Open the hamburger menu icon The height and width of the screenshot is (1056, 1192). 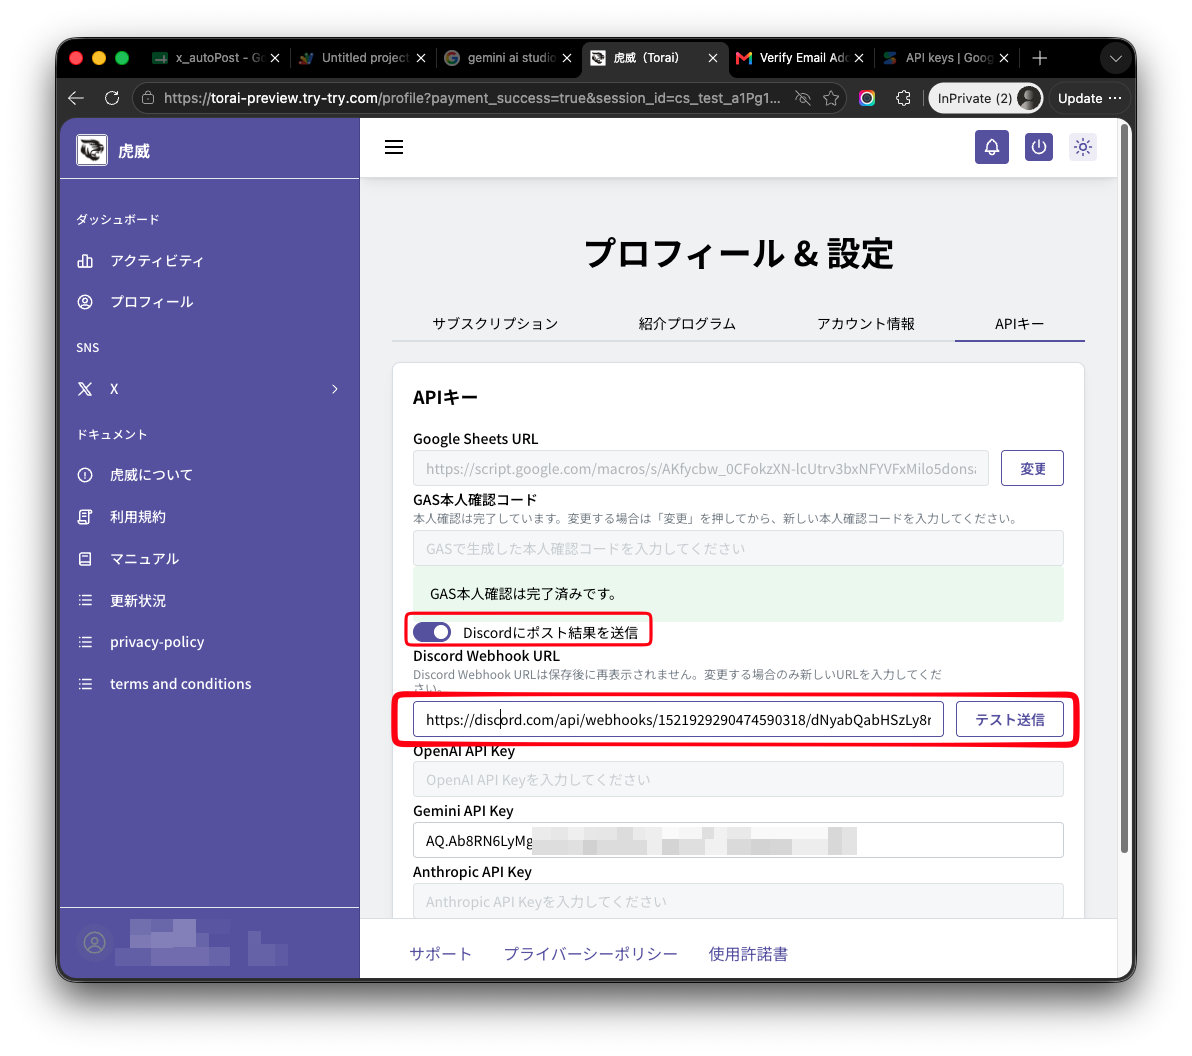point(394,147)
